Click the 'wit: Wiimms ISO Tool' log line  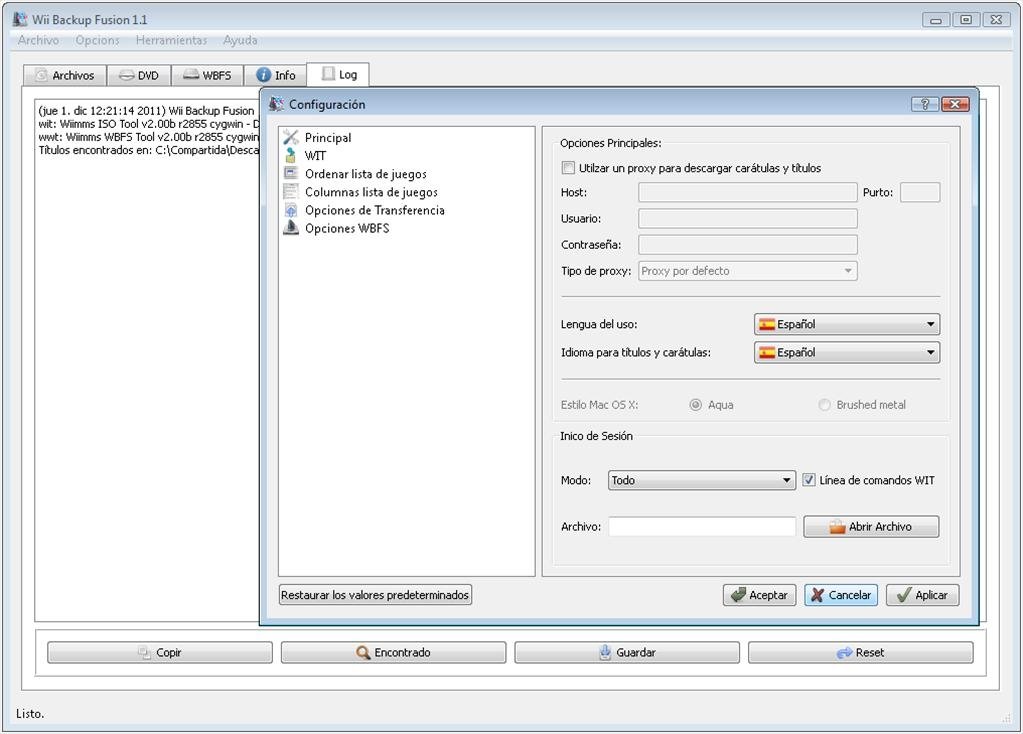pos(149,124)
